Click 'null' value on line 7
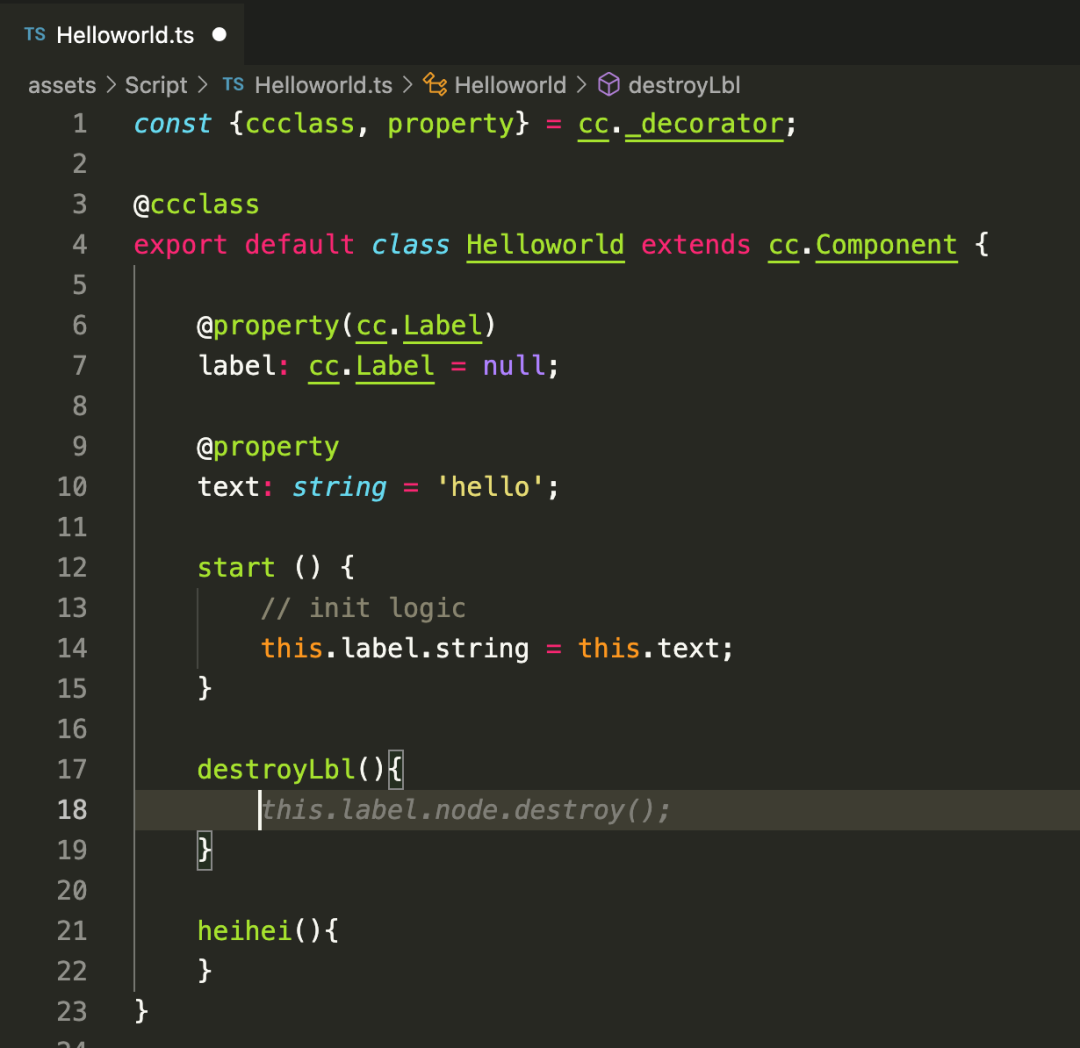This screenshot has height=1048, width=1080. (x=514, y=366)
